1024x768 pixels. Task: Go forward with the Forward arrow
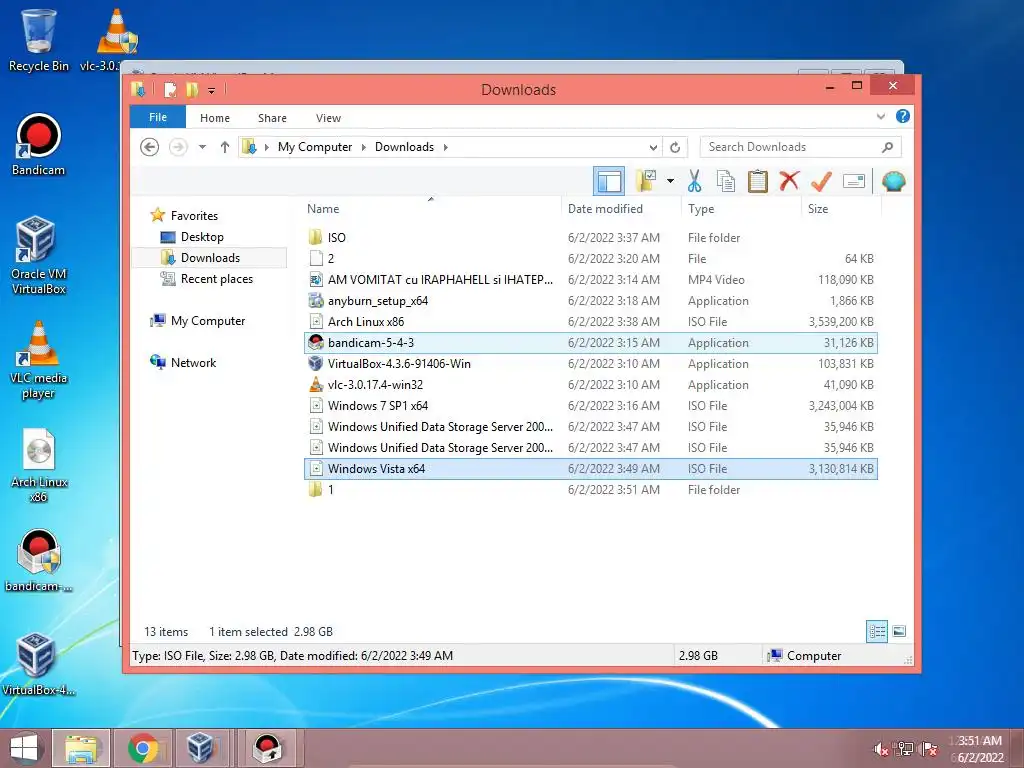click(178, 147)
